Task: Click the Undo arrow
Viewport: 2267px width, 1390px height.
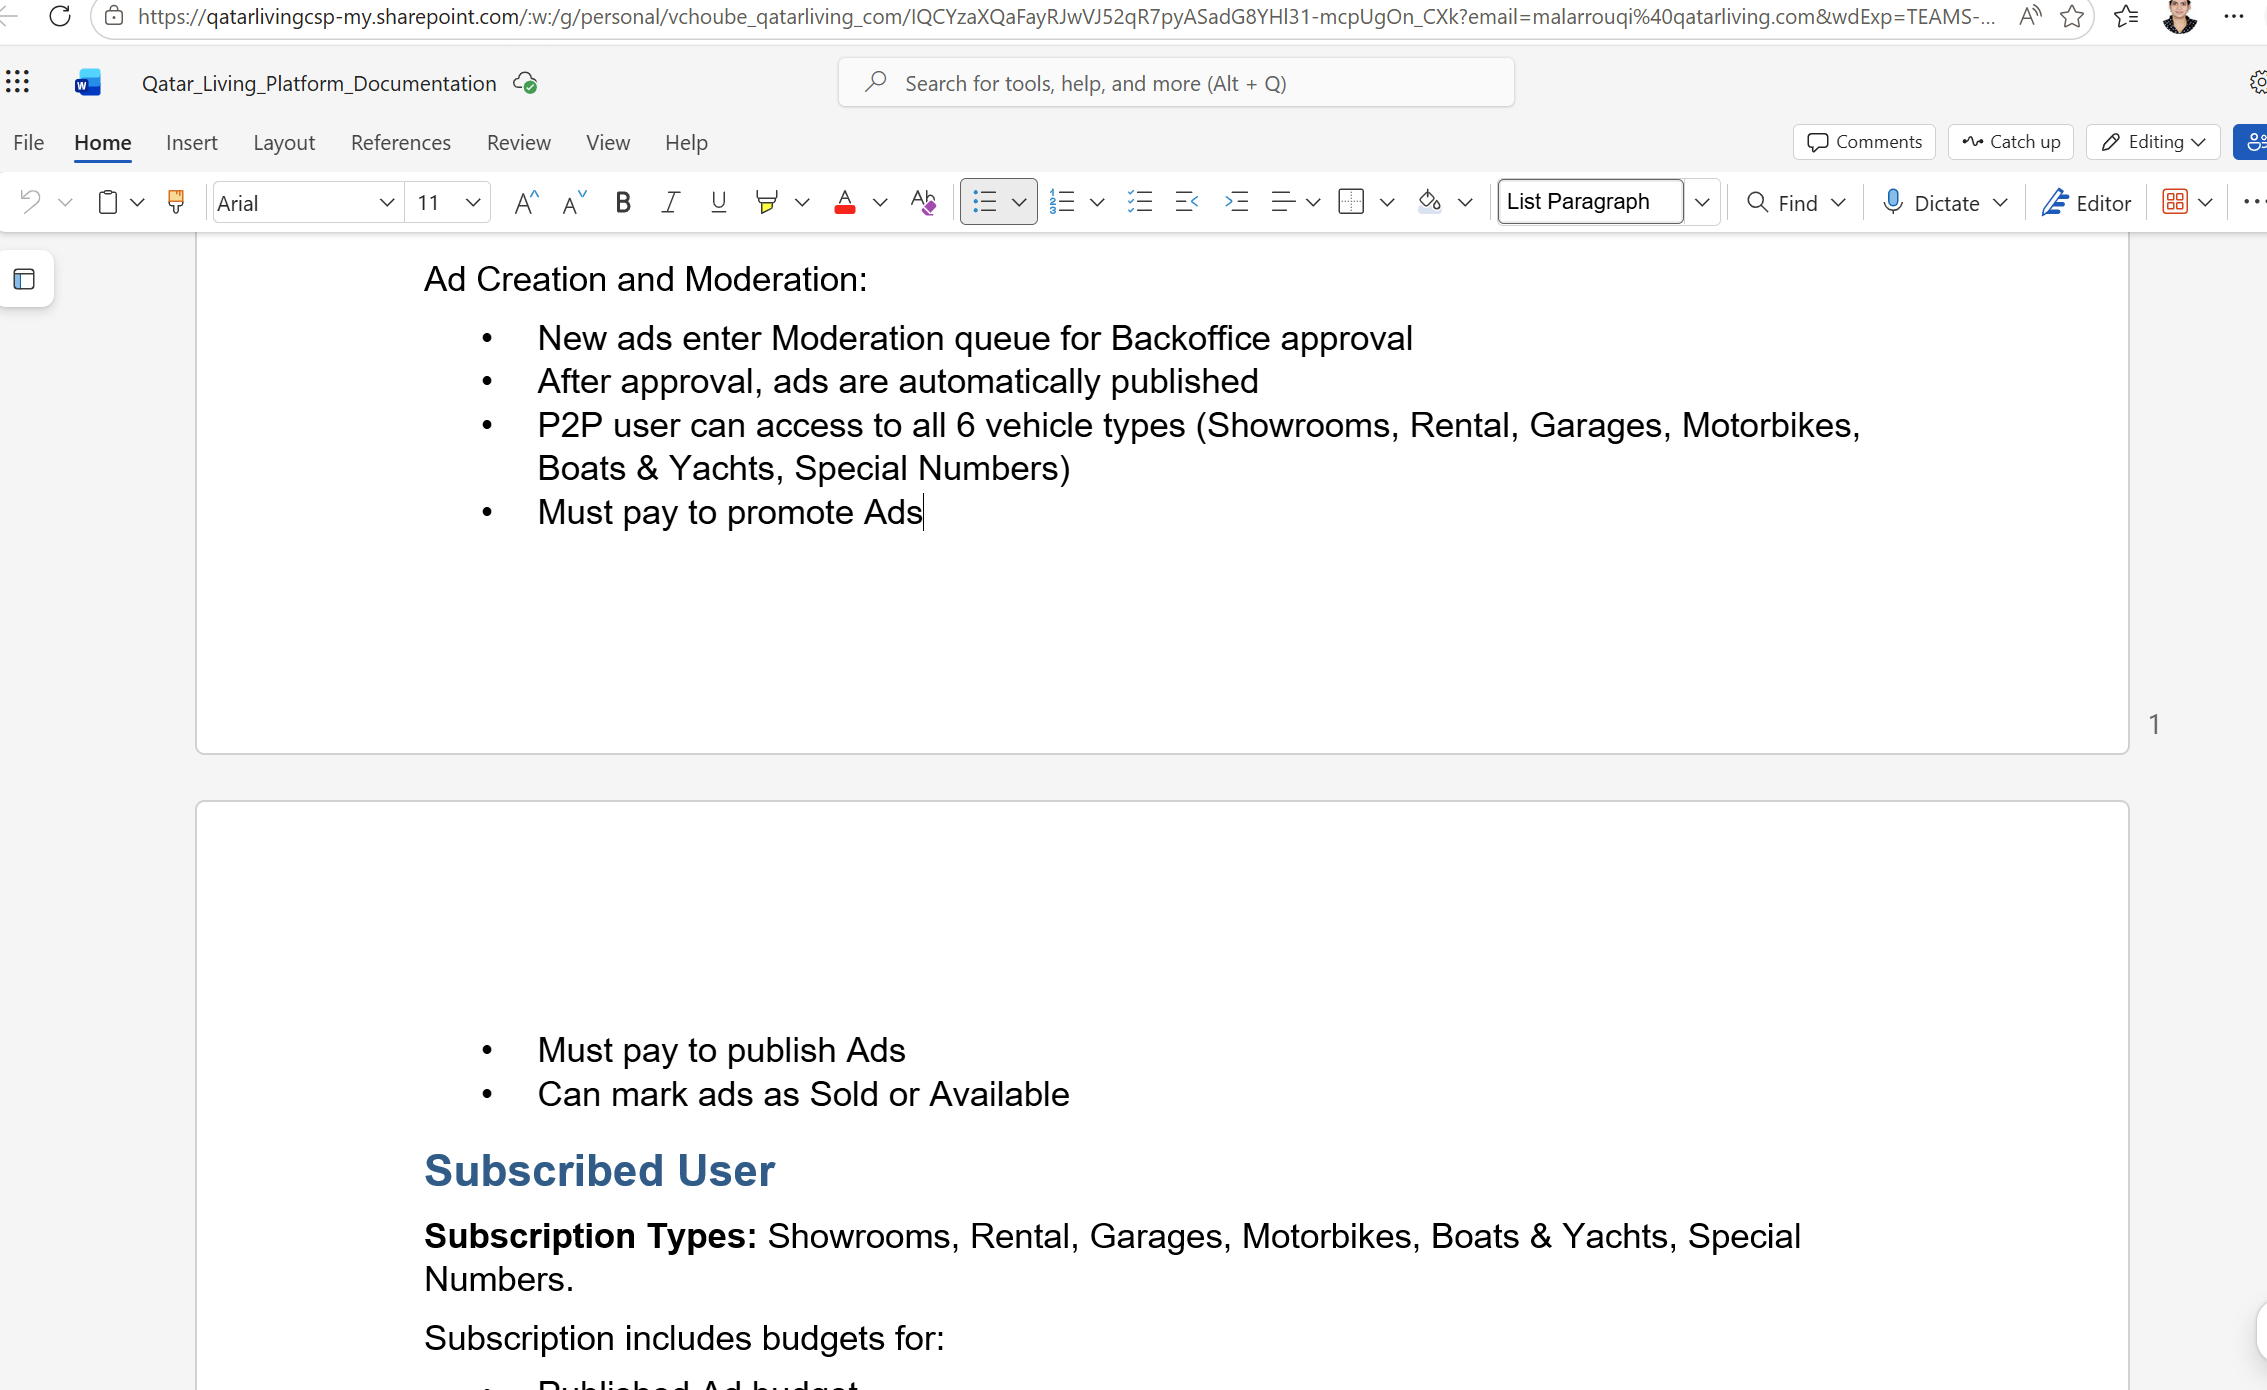Action: click(x=30, y=203)
